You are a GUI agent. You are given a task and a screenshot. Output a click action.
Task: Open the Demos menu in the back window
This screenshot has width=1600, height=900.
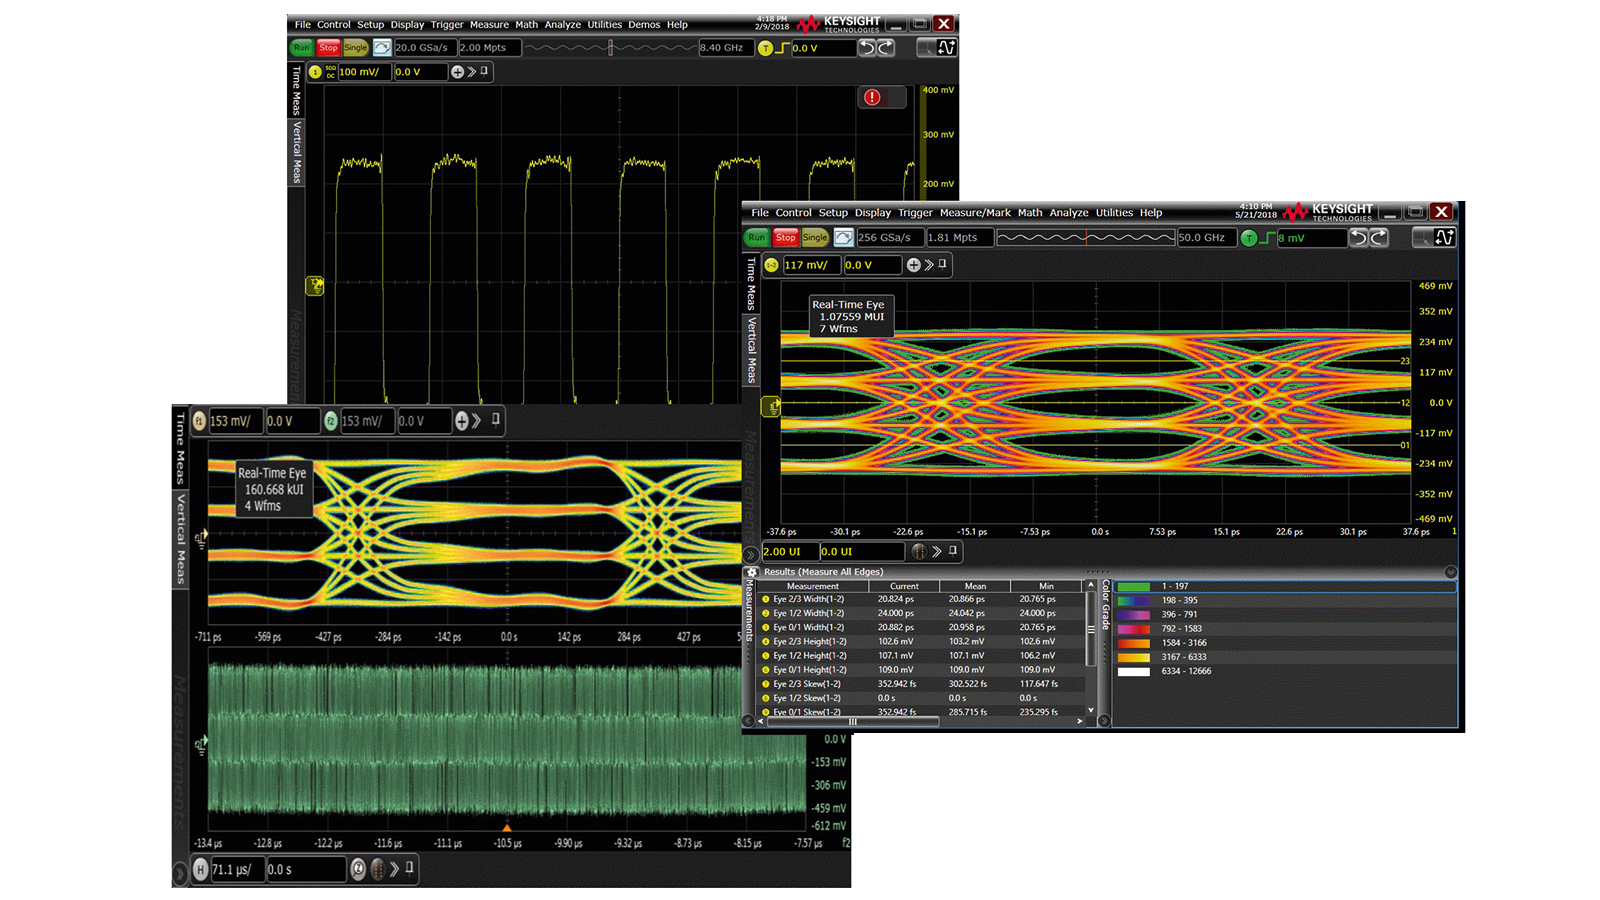(x=644, y=25)
